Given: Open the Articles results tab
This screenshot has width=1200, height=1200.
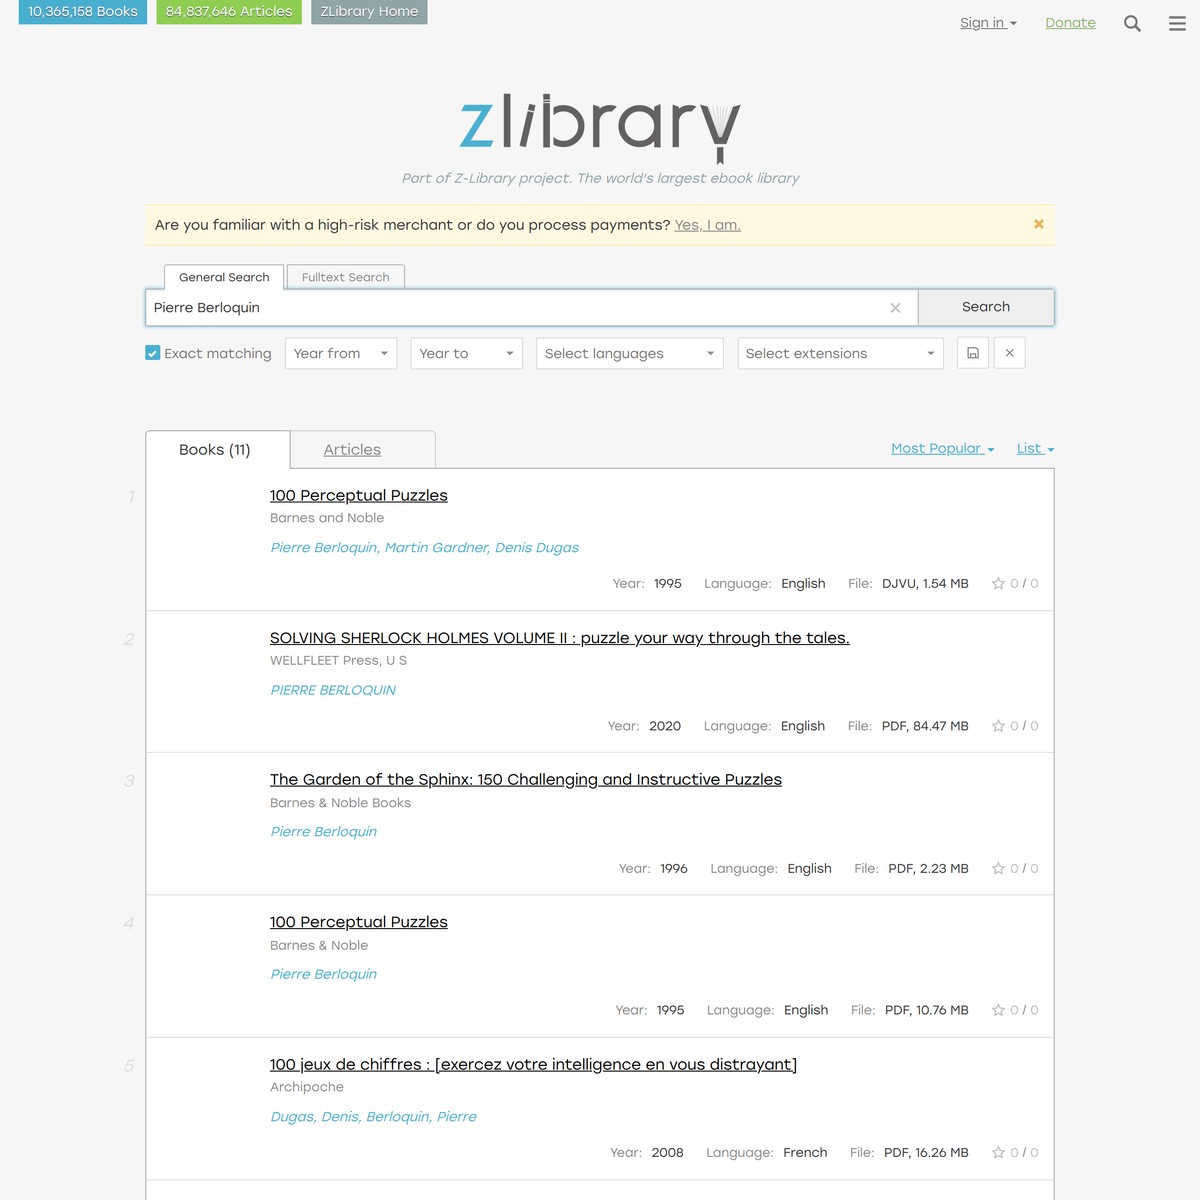Looking at the screenshot, I should [351, 449].
